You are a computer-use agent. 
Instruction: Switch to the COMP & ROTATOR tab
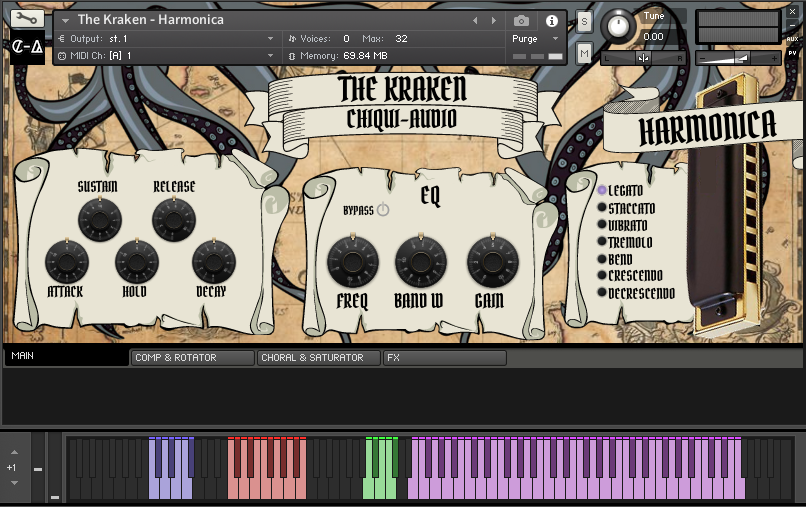click(x=192, y=357)
